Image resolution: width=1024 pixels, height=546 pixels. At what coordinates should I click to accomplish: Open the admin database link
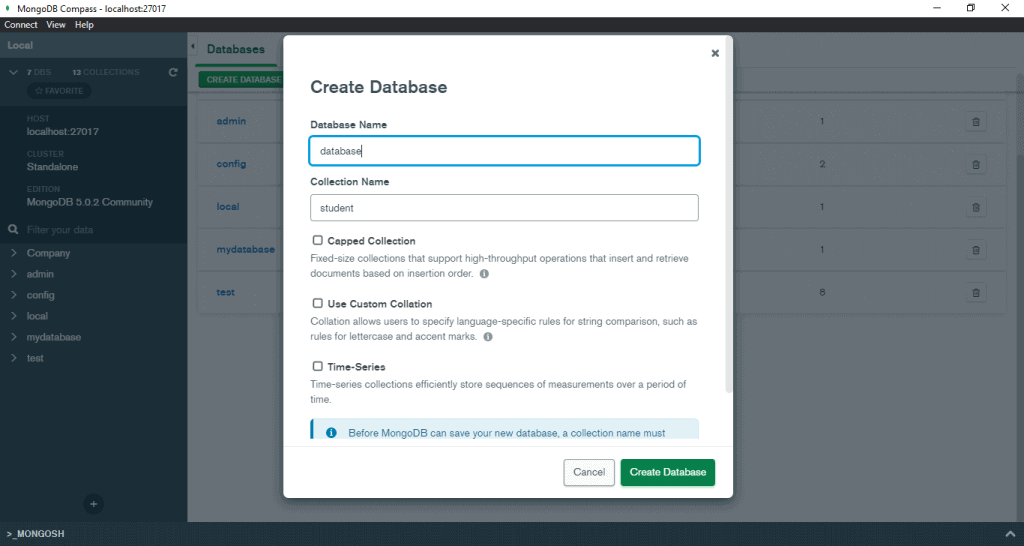tap(231, 121)
